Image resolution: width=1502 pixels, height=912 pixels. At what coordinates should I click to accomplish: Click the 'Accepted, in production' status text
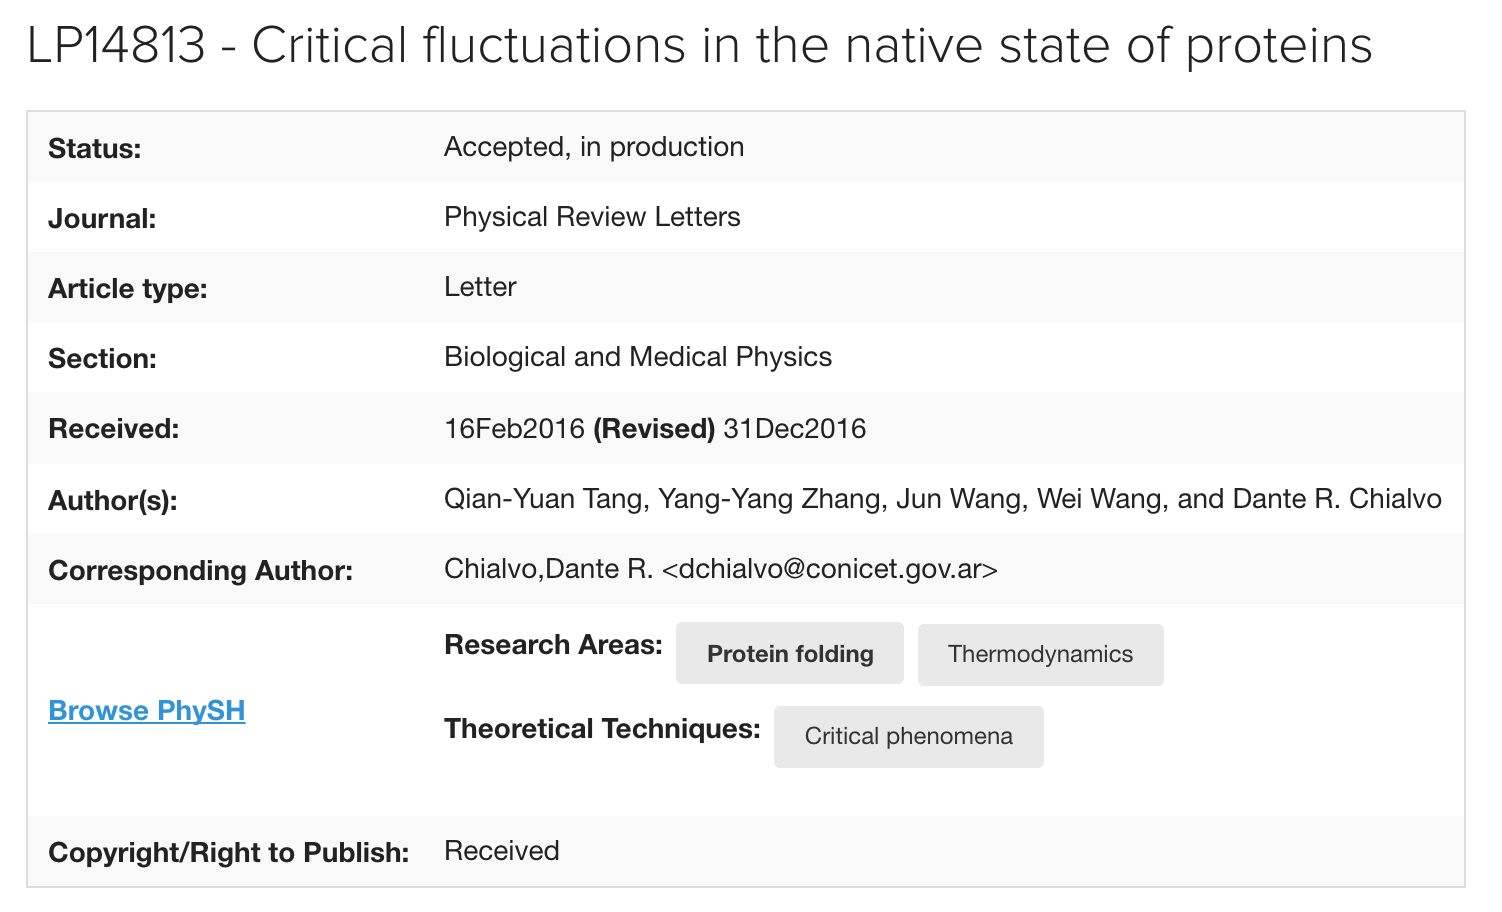(x=594, y=147)
